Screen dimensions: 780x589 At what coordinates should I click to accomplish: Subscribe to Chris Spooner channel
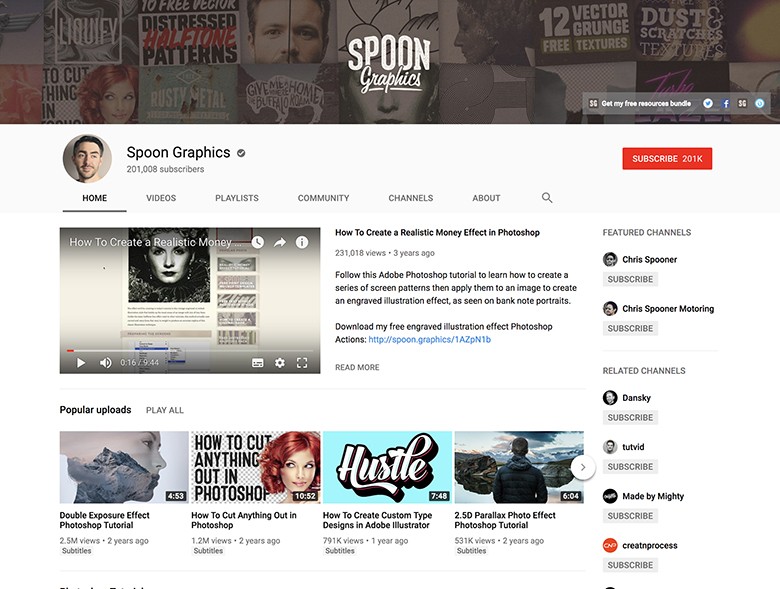[630, 279]
